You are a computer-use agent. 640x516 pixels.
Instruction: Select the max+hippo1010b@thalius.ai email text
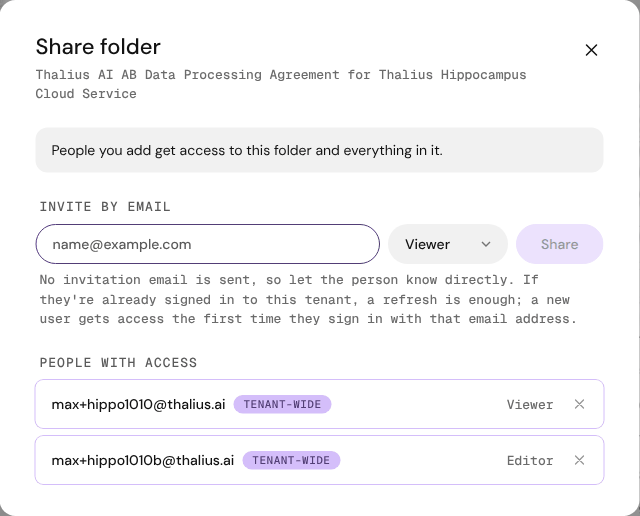pyautogui.click(x=143, y=460)
